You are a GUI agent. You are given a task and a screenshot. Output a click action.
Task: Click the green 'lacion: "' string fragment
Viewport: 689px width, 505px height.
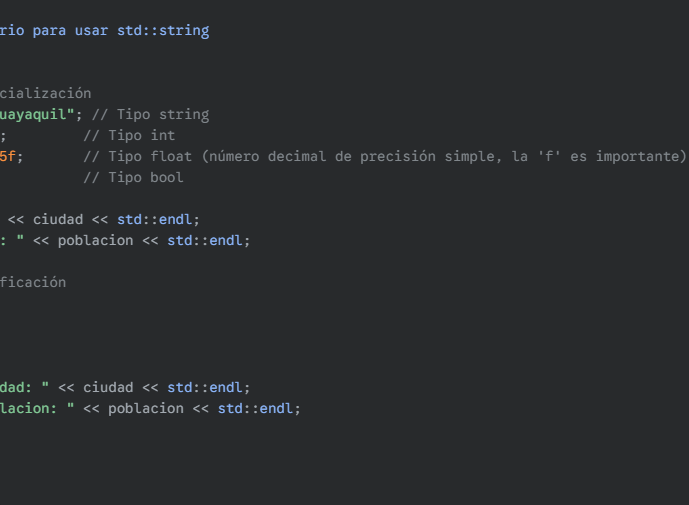[x=37, y=408]
